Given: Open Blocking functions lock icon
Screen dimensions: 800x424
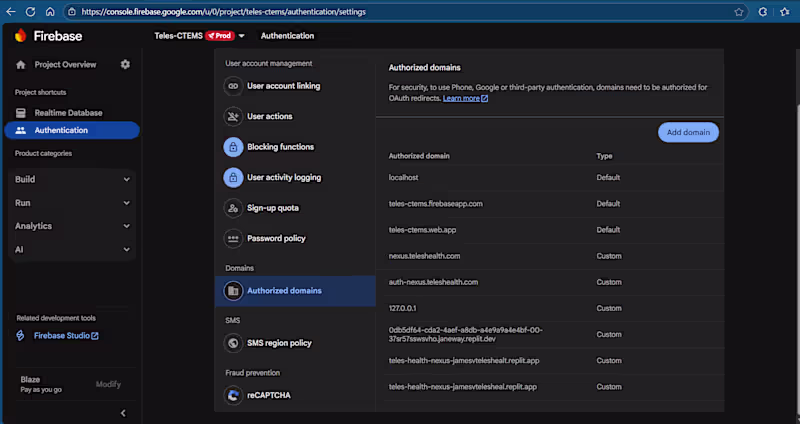Looking at the screenshot, I should pos(233,147).
